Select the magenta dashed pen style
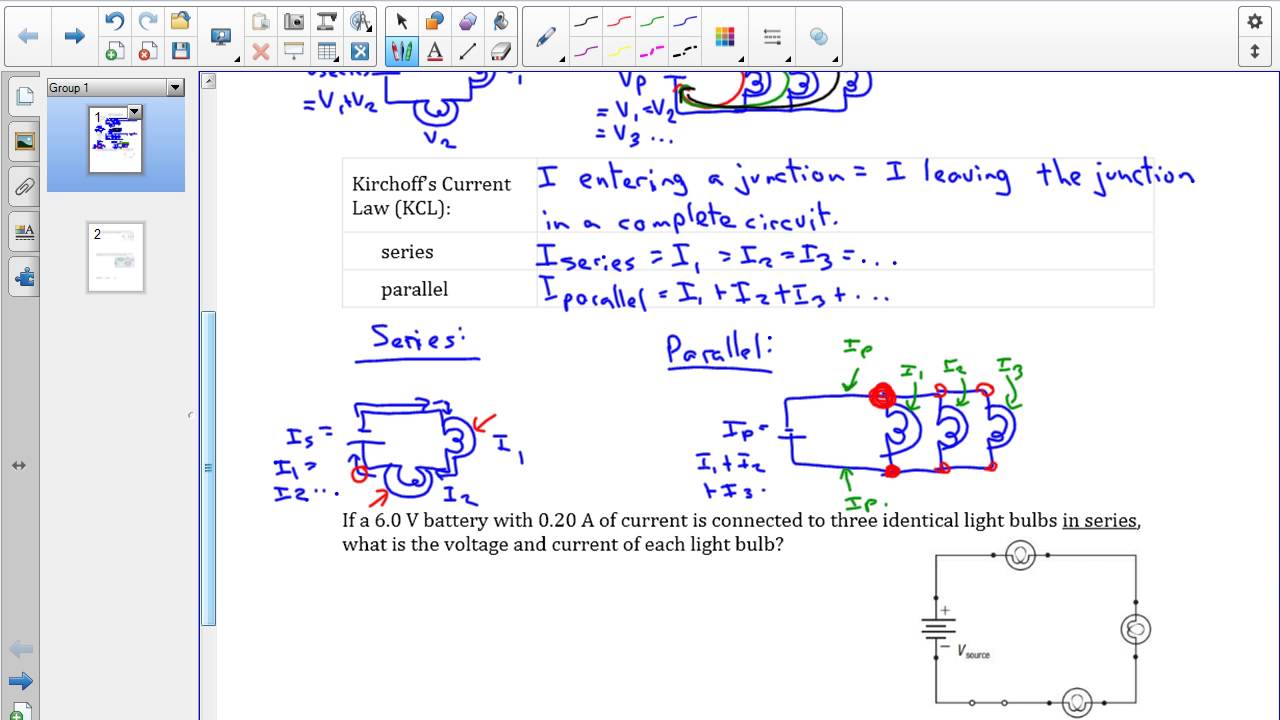The width and height of the screenshot is (1280, 720). pyautogui.click(x=652, y=51)
